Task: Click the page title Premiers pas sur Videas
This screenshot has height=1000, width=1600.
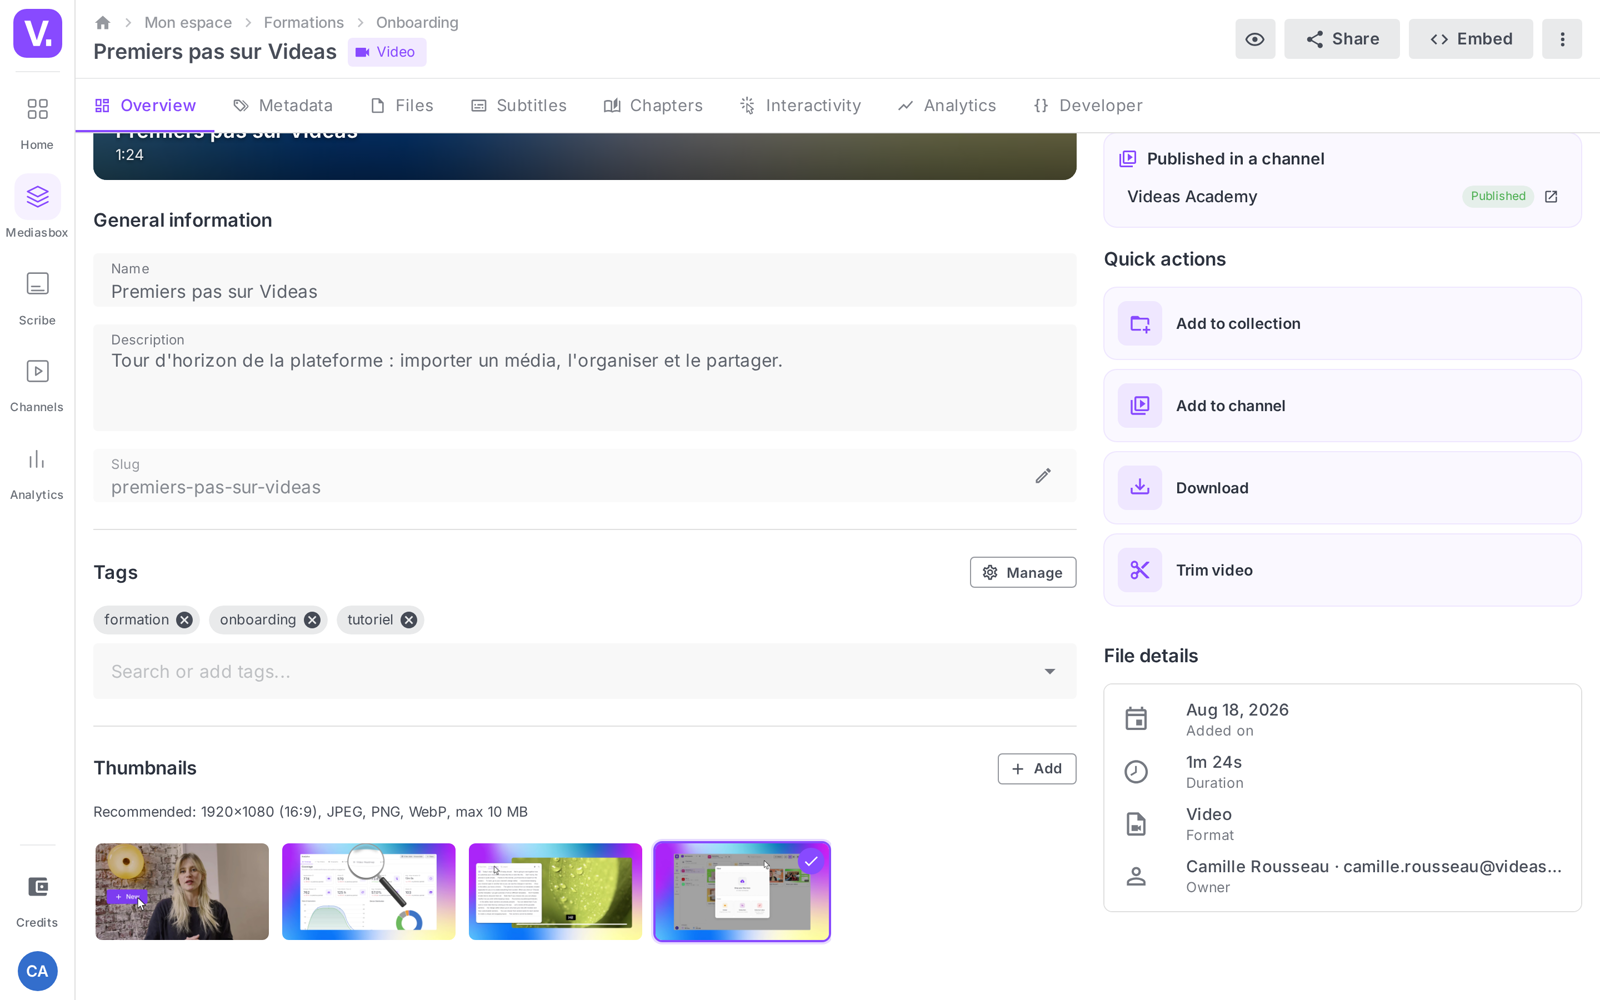Action: pyautogui.click(x=215, y=52)
